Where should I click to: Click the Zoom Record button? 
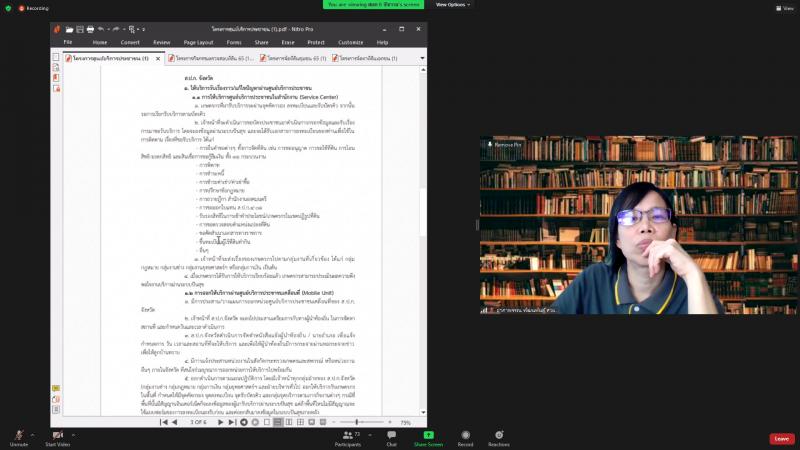click(465, 438)
